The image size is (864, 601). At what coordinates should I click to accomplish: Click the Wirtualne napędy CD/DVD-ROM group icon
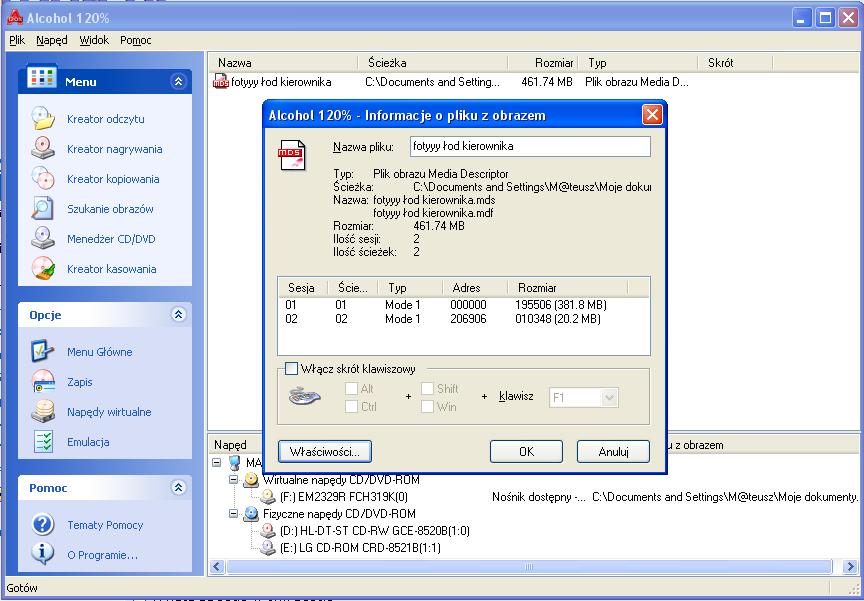251,480
